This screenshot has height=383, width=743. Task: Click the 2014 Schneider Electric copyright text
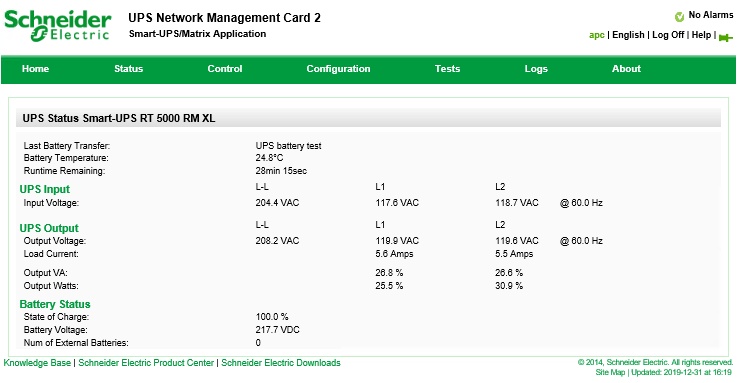point(655,363)
